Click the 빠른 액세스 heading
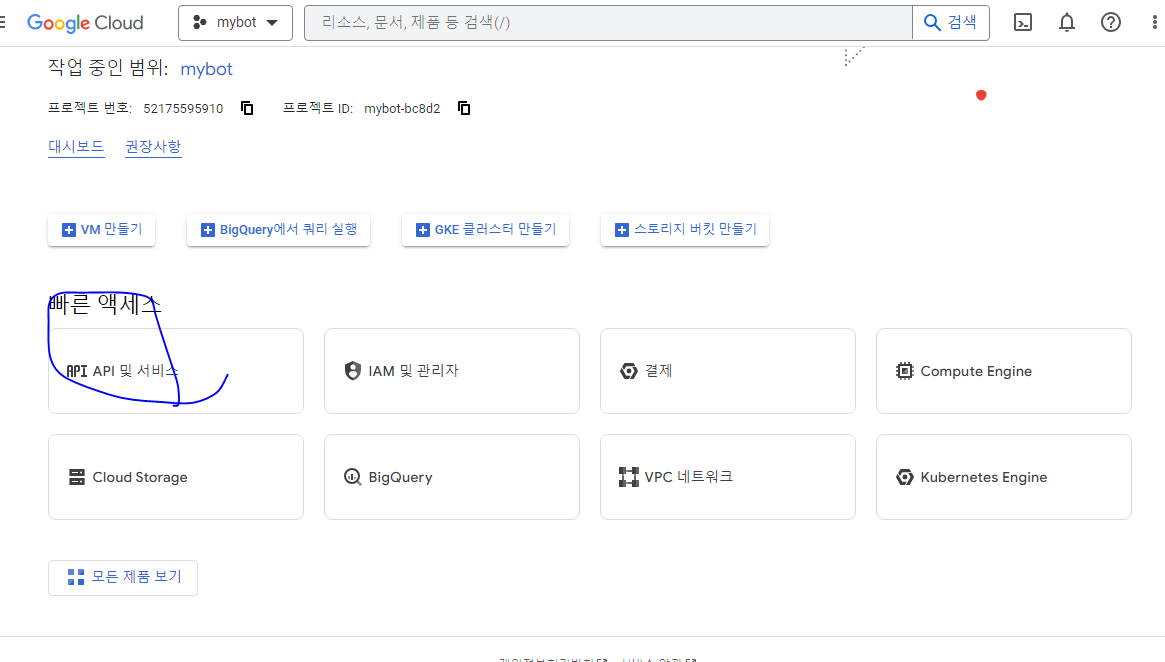The image size is (1165, 662). pos(105,305)
